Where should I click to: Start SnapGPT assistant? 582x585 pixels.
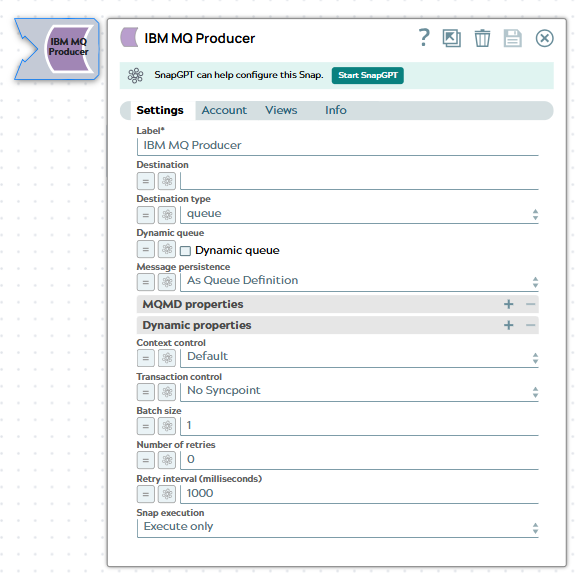click(367, 75)
